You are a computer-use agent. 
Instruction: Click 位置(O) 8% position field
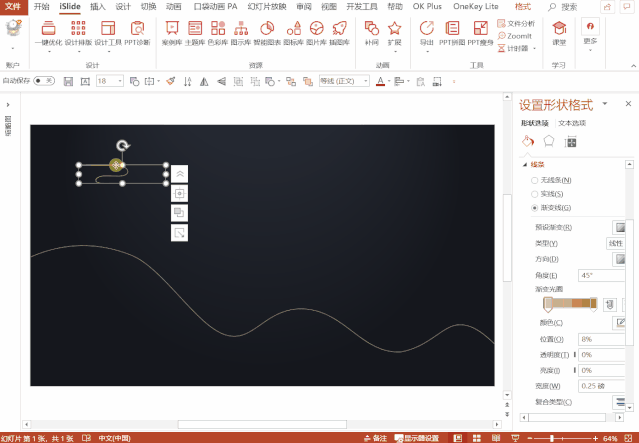click(602, 339)
